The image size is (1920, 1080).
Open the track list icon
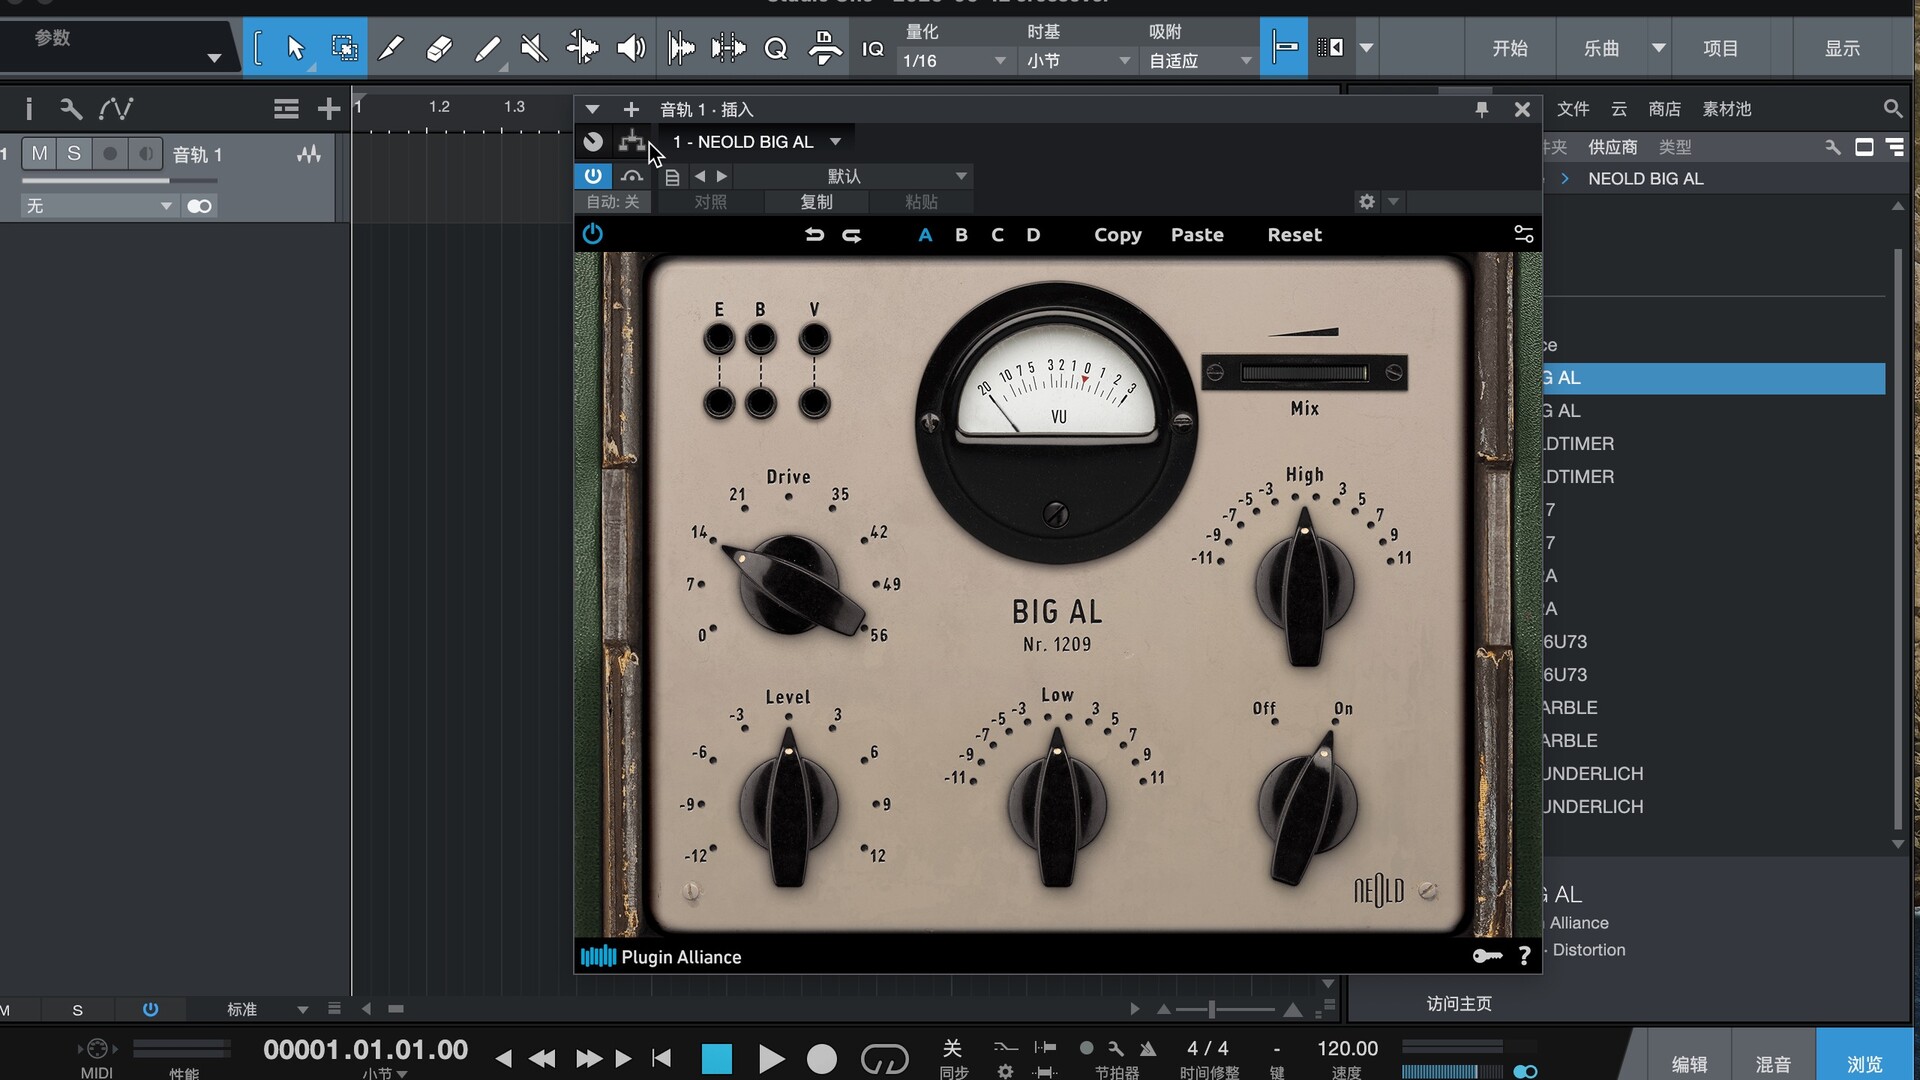[x=286, y=108]
